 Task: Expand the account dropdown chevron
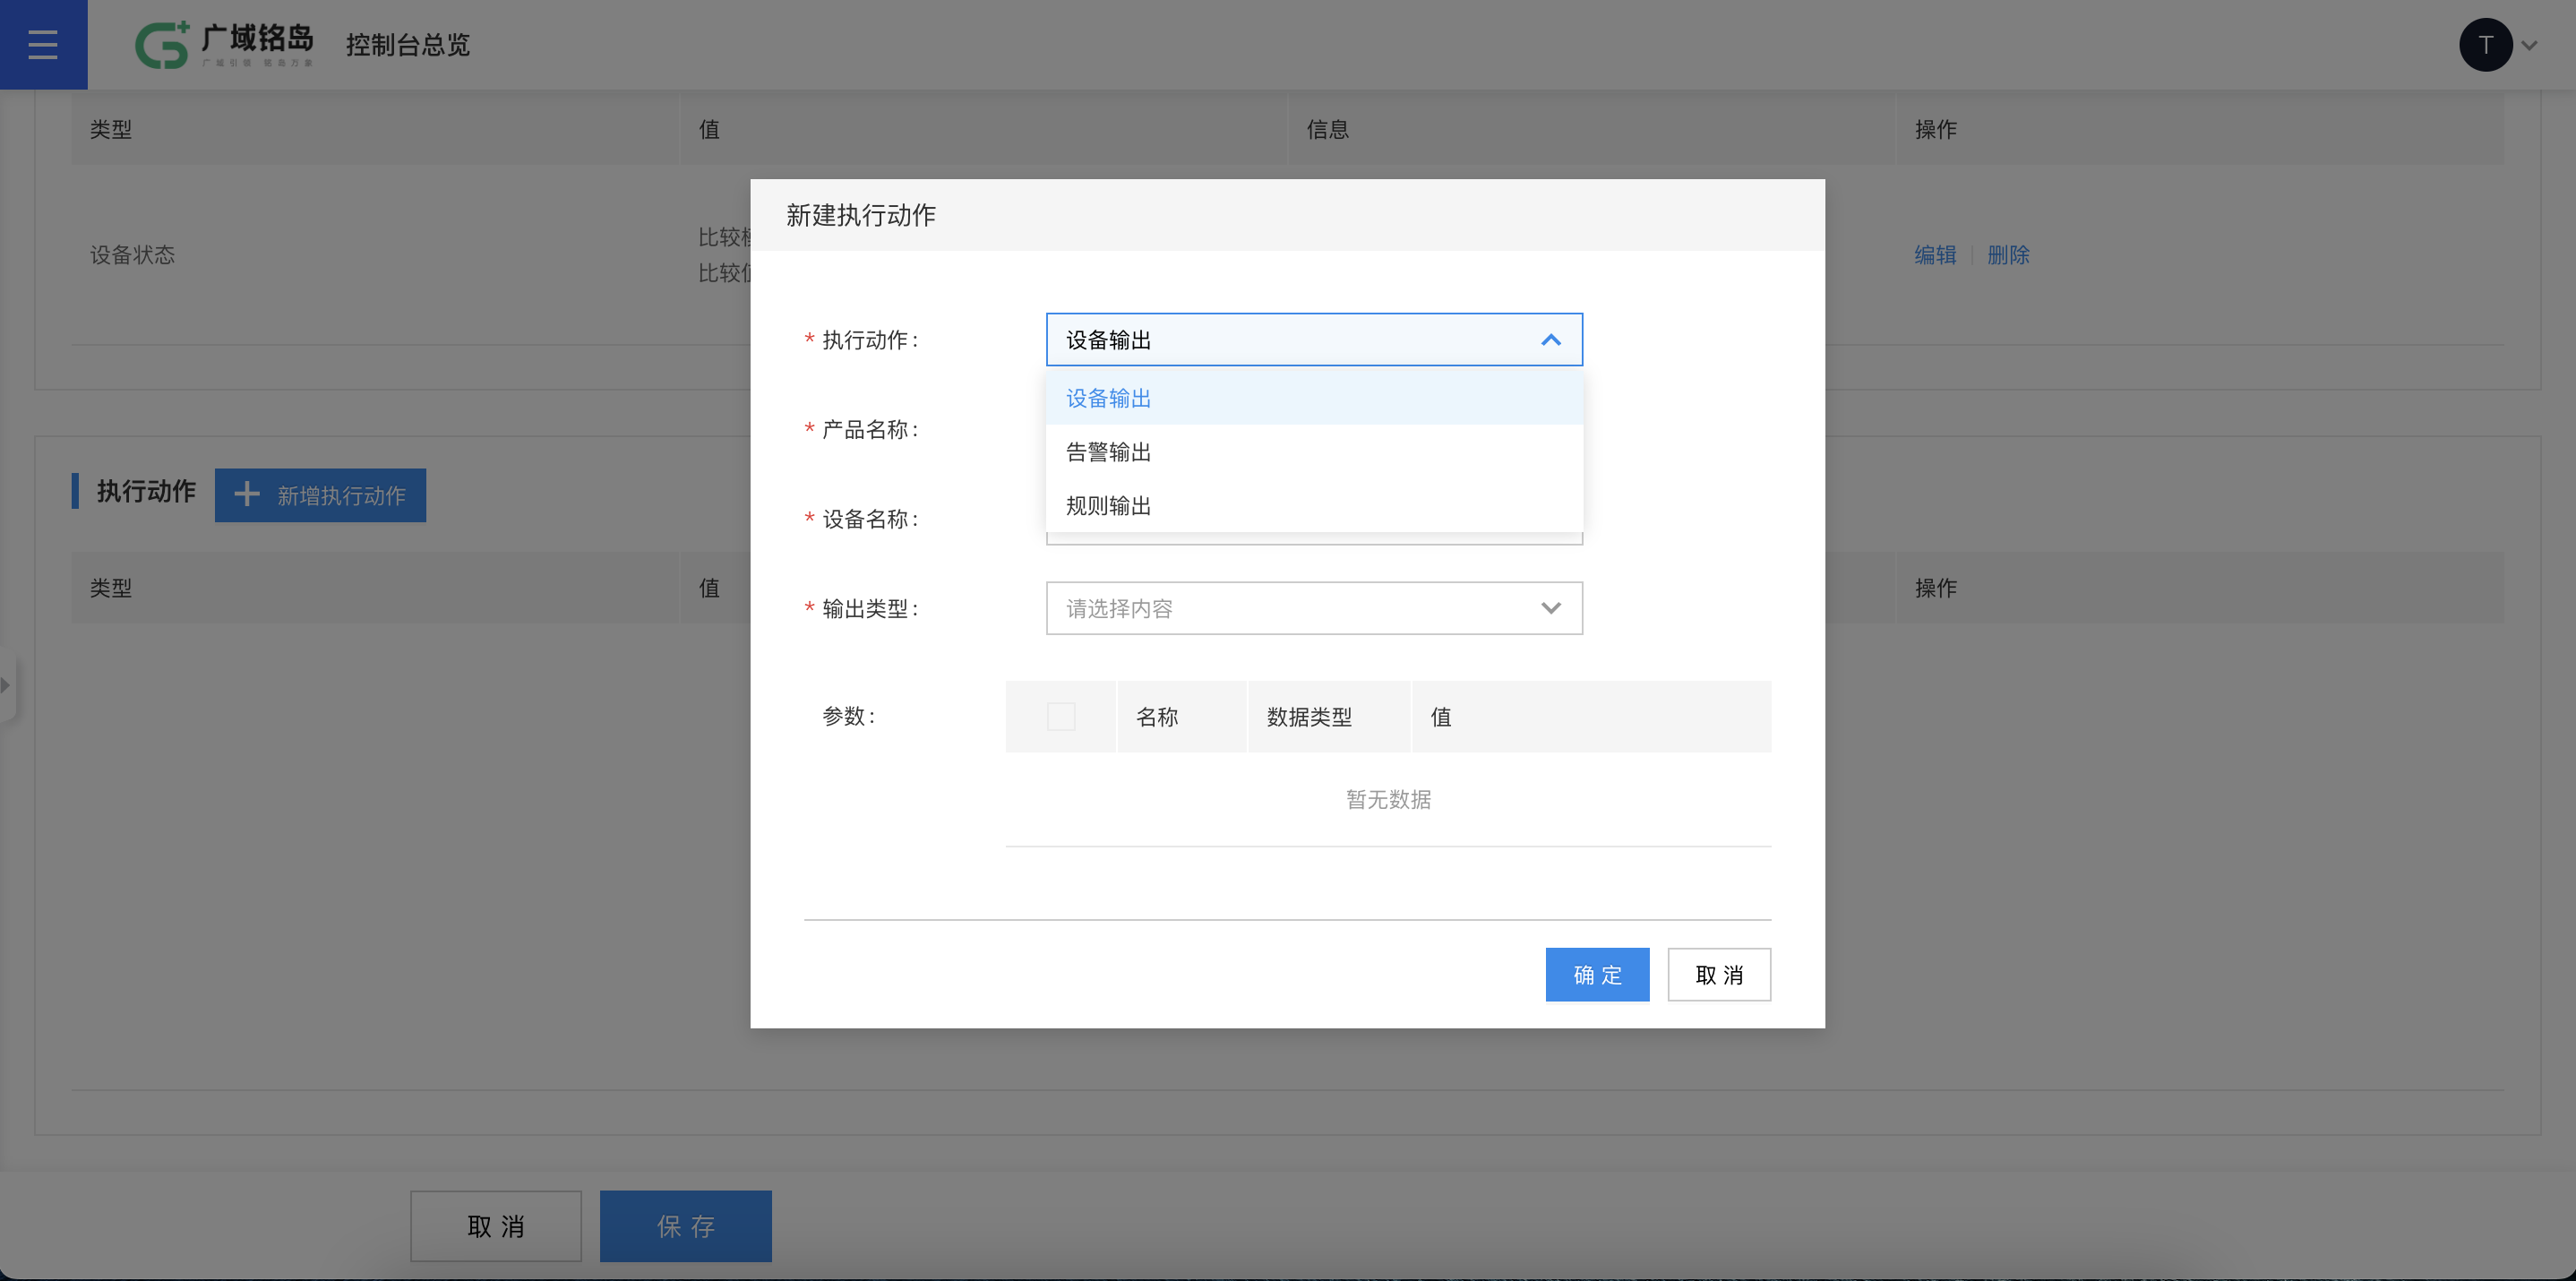2529,45
